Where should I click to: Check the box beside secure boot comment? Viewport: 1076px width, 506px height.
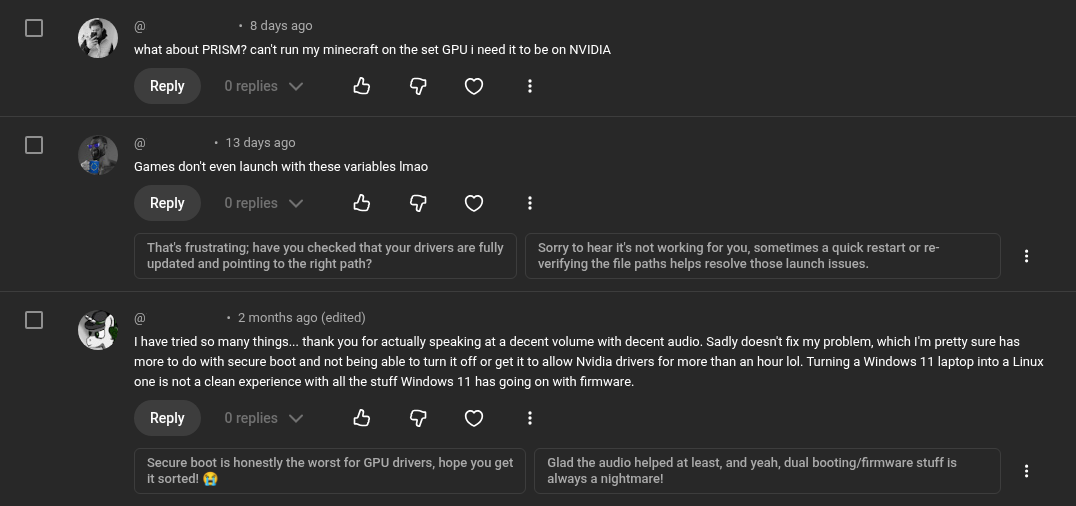pos(34,320)
